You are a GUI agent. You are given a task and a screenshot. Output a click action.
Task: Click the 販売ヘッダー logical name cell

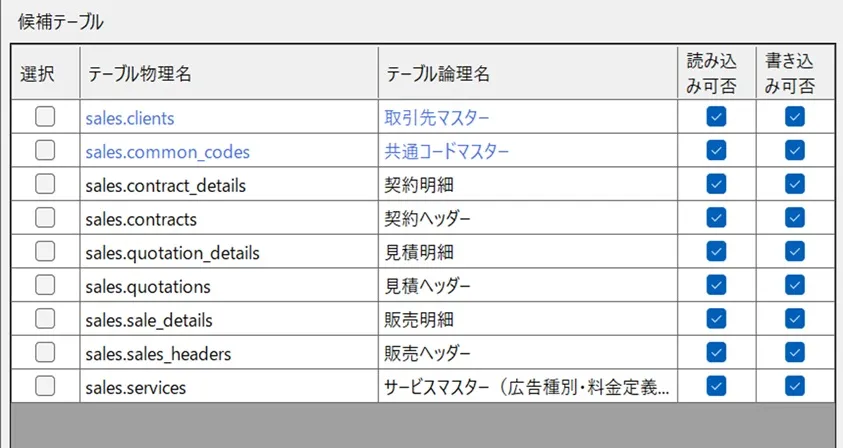coord(528,352)
